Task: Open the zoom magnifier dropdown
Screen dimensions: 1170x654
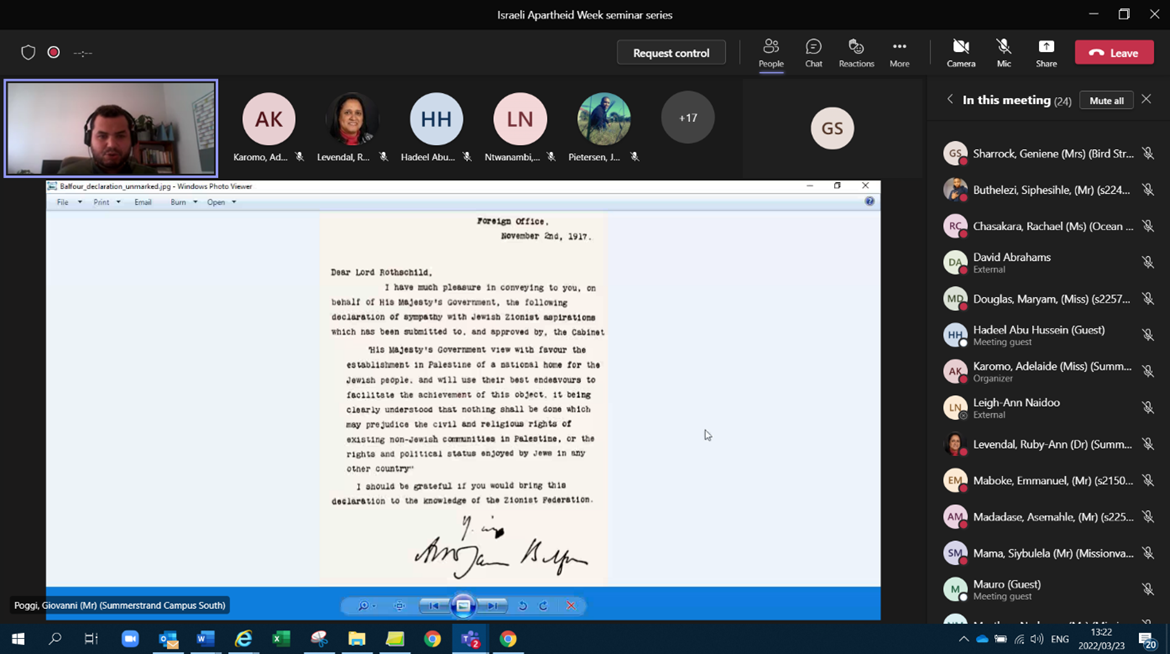Action: click(x=366, y=605)
